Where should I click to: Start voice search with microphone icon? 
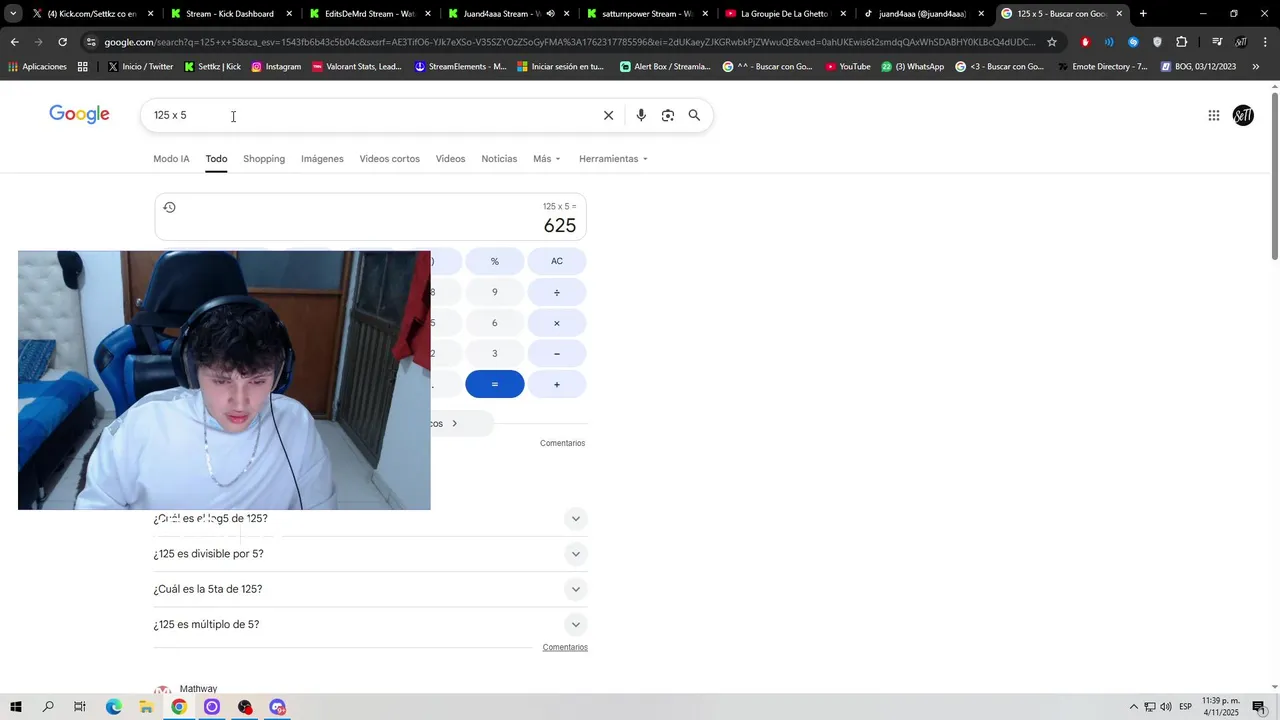[x=641, y=115]
